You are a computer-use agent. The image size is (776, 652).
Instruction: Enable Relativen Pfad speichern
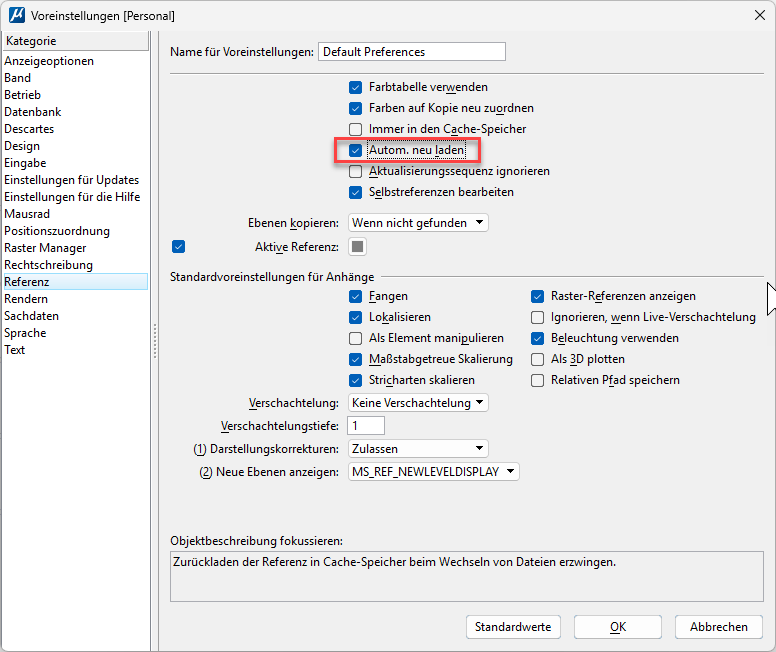tap(537, 380)
